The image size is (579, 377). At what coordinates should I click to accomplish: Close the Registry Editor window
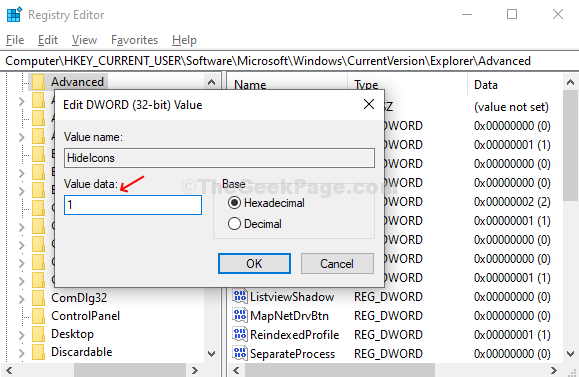558,14
